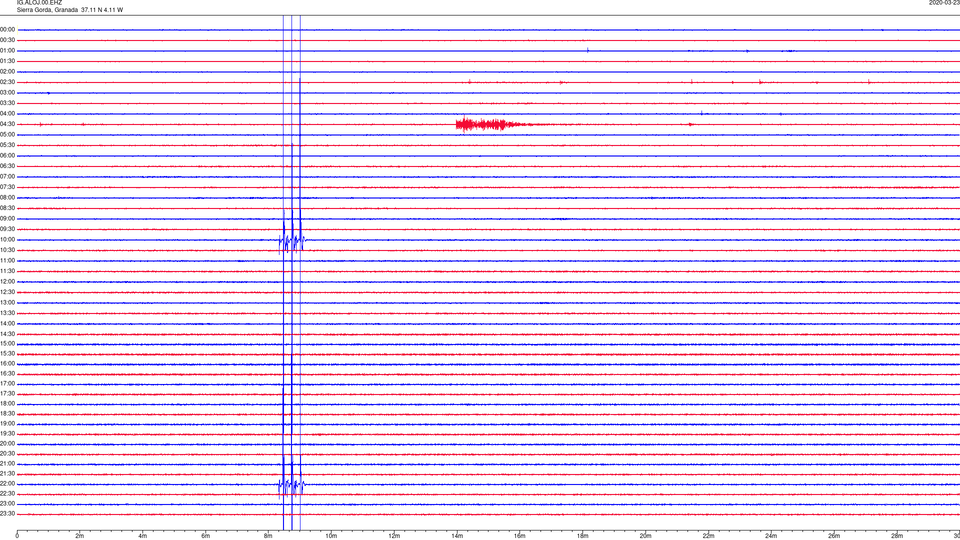Screen dimensions: 960x540
Task: Select the 14:00 time label
Action: tap(7, 323)
